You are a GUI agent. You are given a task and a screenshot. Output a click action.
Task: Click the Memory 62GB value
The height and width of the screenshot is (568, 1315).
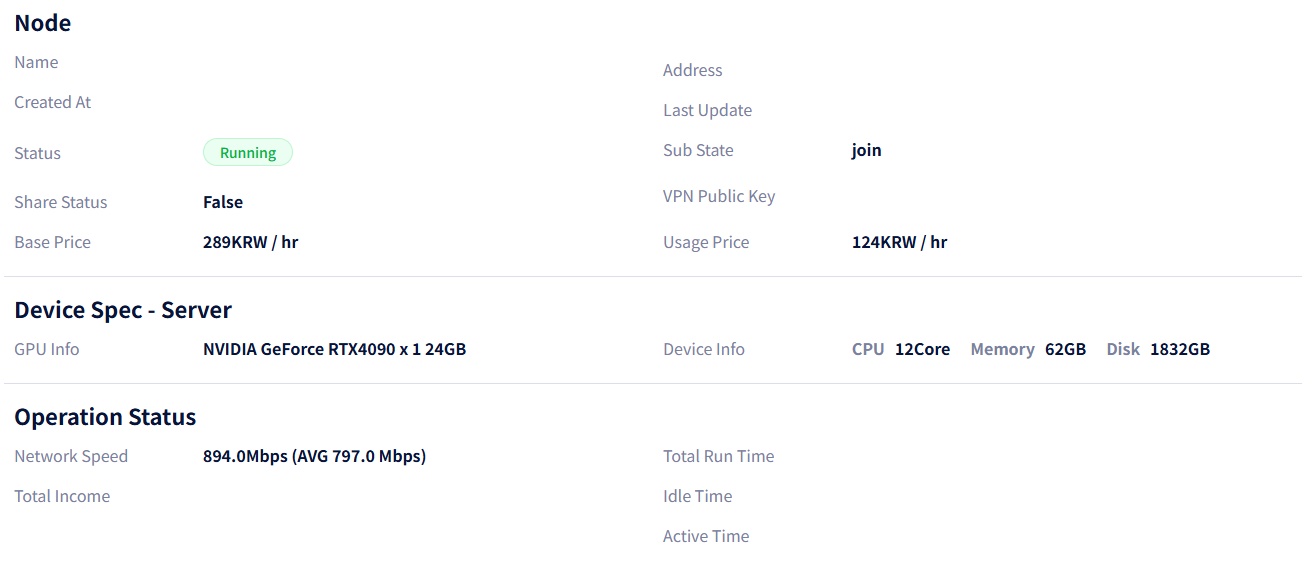pos(1065,349)
